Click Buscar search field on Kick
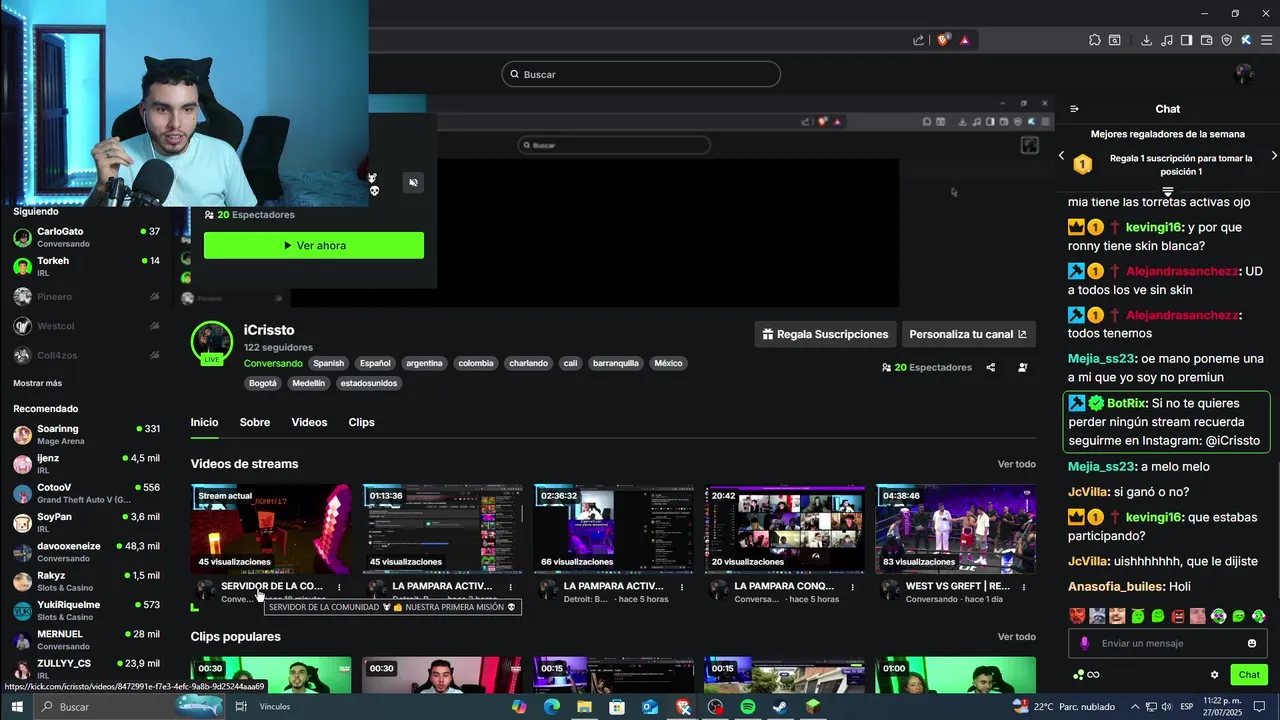The image size is (1280, 720). pyautogui.click(x=641, y=74)
